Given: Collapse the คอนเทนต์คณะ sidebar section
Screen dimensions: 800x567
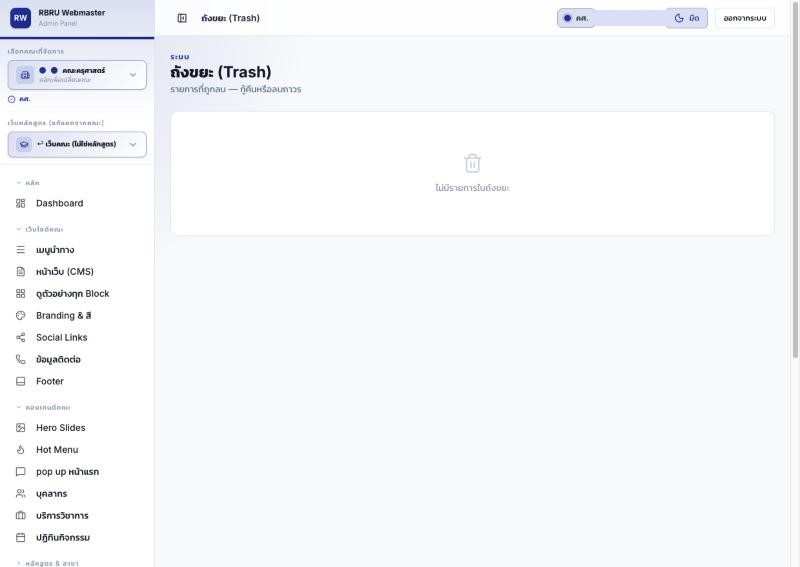Looking at the screenshot, I should pos(43,407).
